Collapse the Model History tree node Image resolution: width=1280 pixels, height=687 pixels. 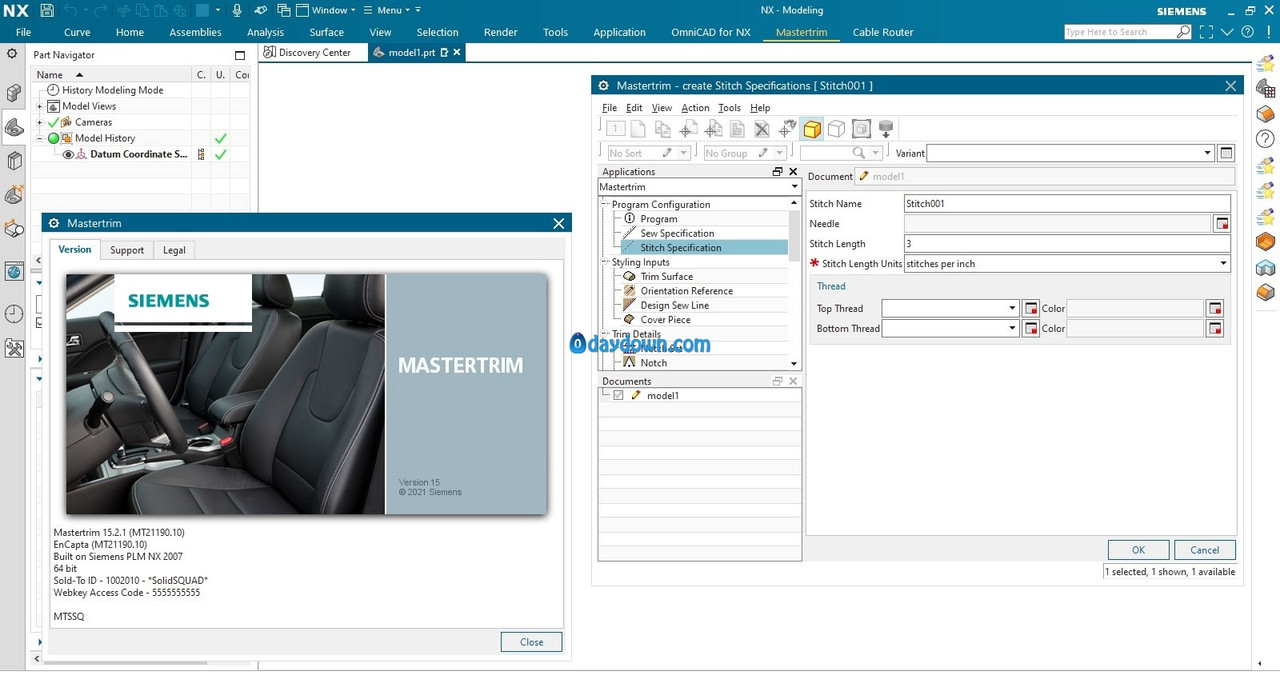pos(40,138)
